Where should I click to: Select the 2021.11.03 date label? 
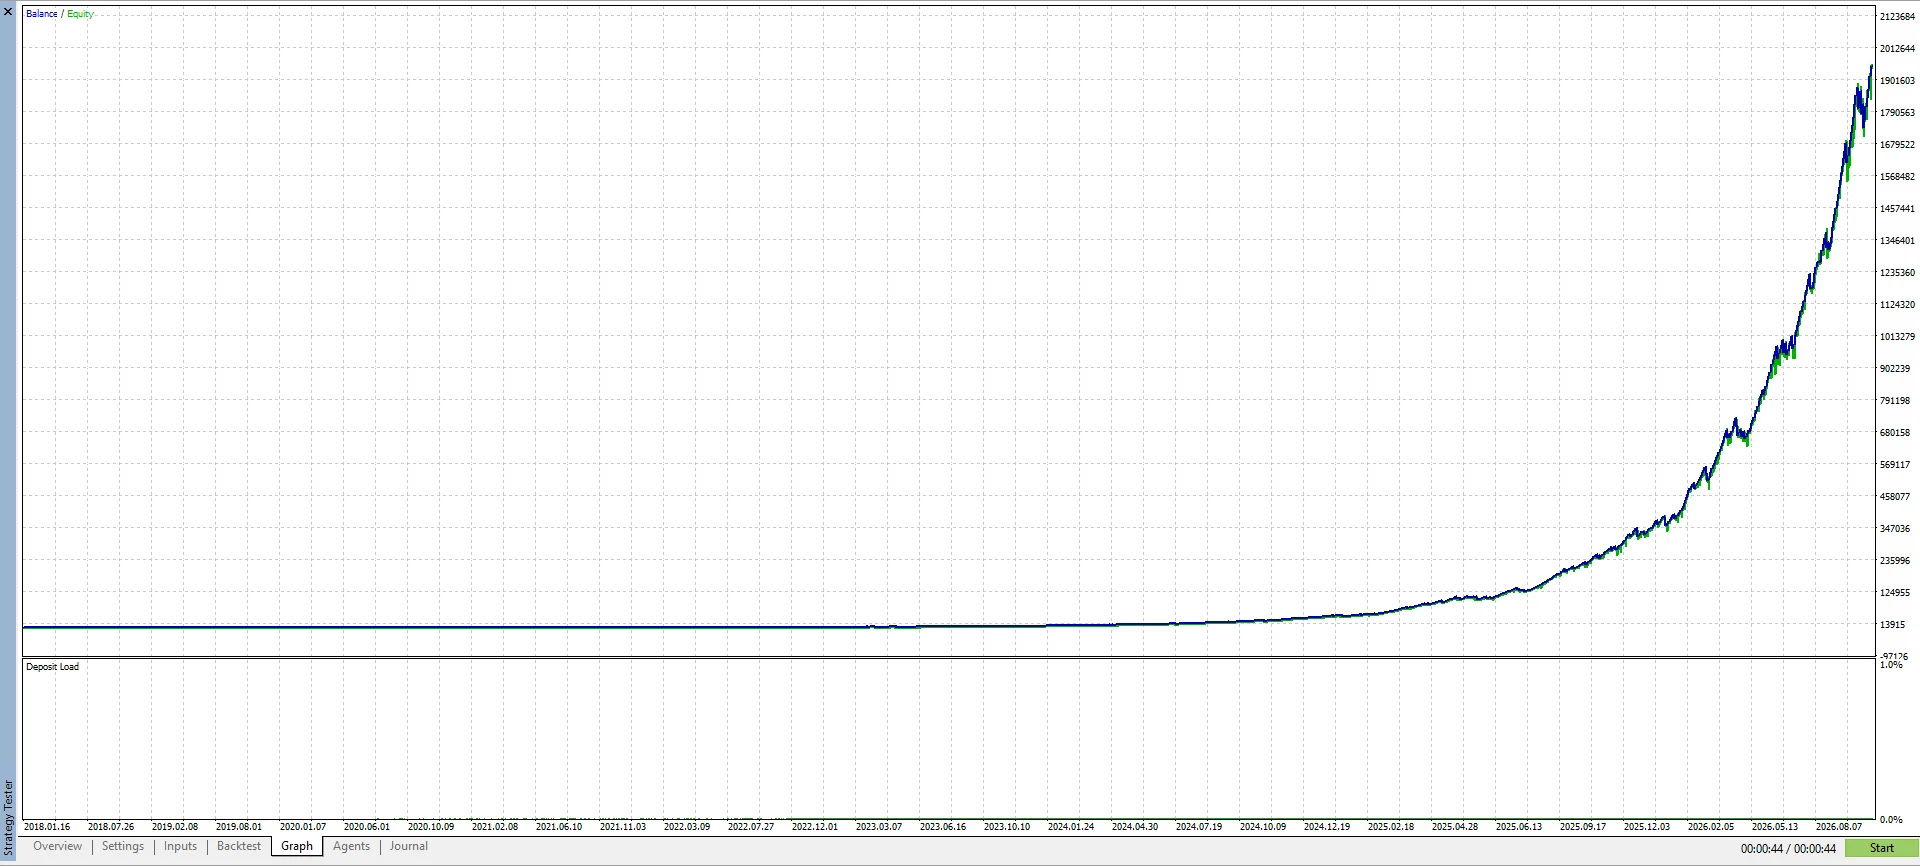623,827
